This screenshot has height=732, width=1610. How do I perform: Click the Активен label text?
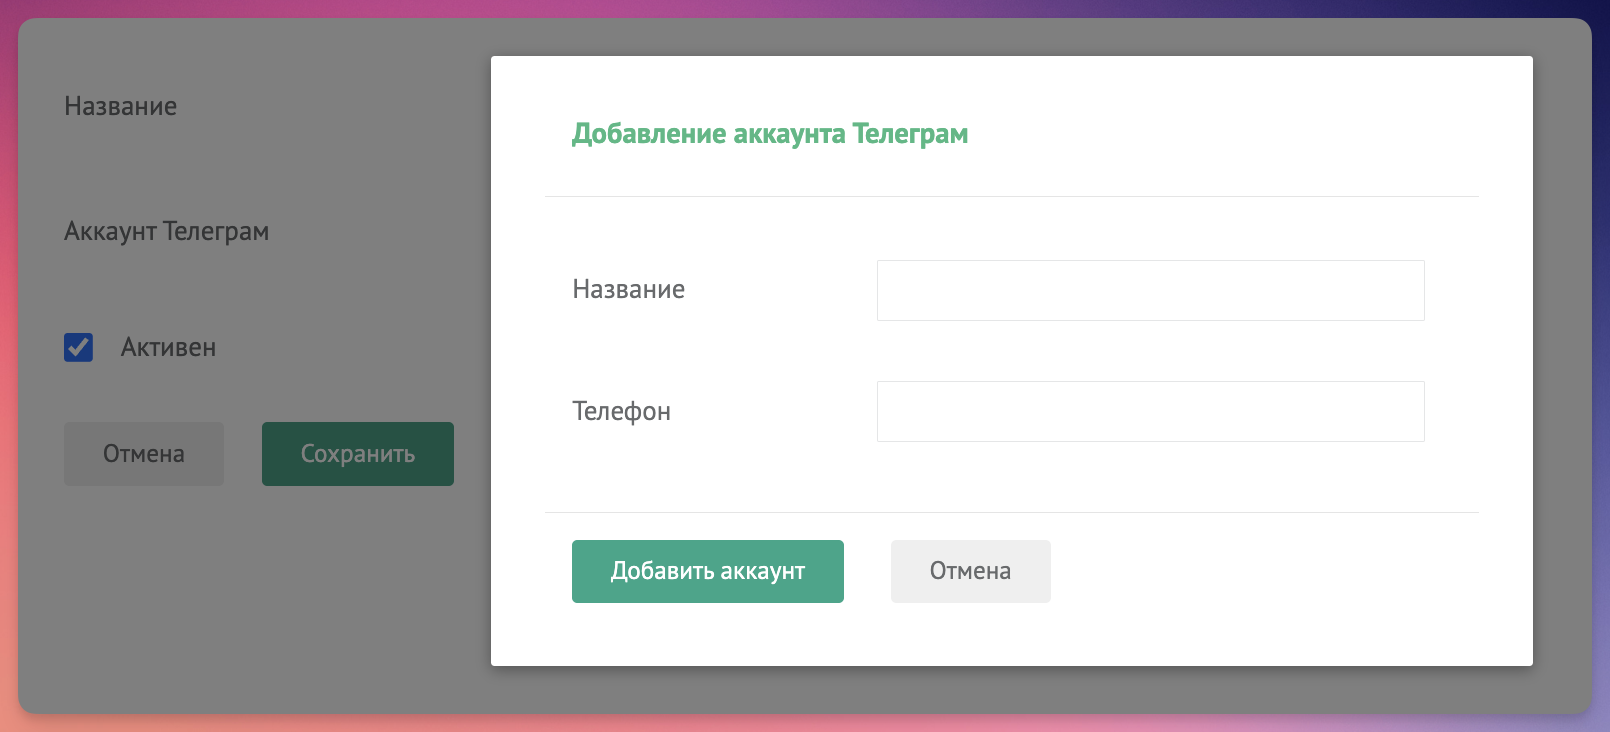click(x=168, y=347)
